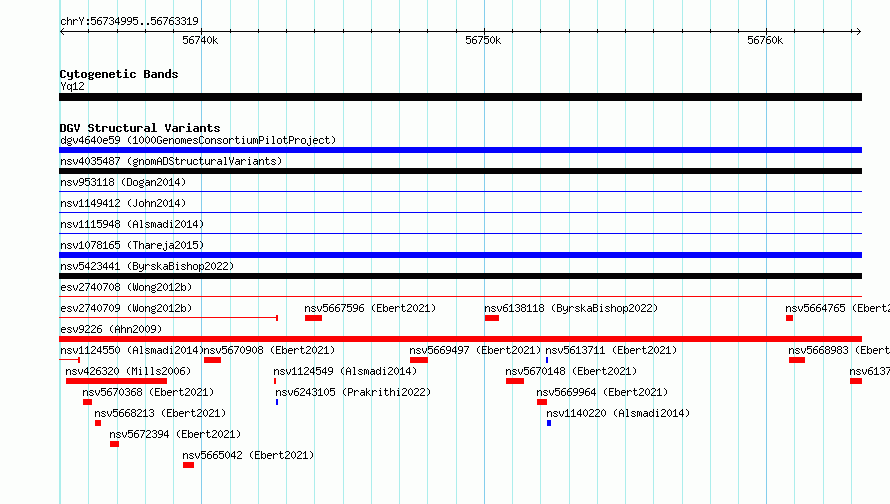Screen dimensions: 890x504
Task: Click the red nsv426320 variant bar
Action: click(x=116, y=381)
